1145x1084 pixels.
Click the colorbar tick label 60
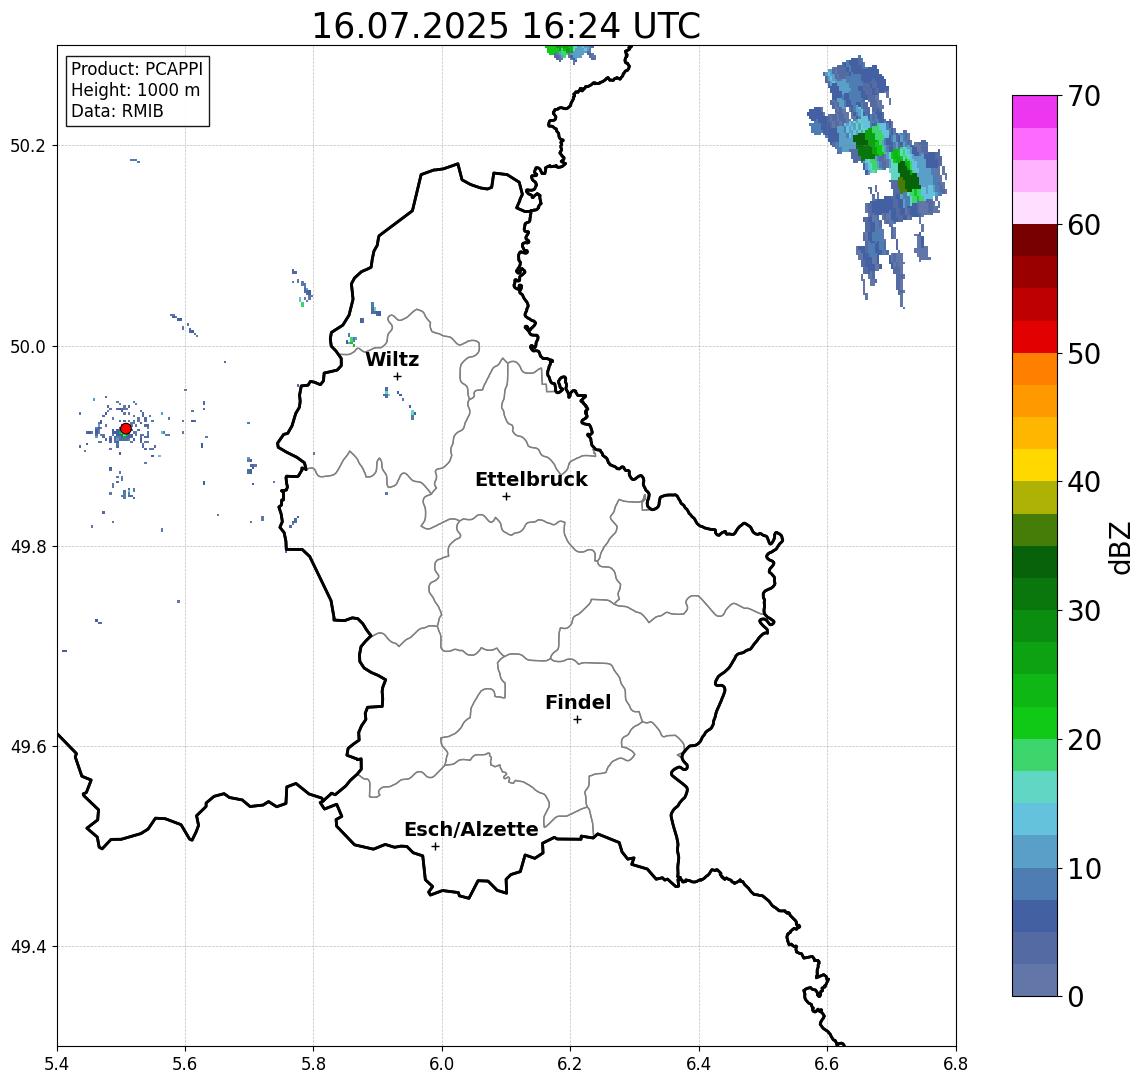pos(1084,225)
